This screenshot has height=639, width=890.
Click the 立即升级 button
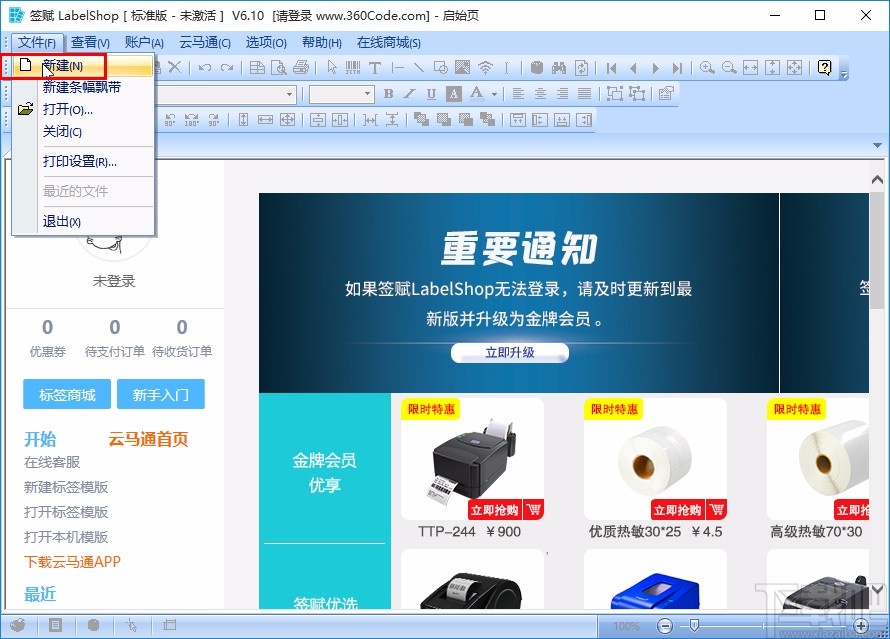click(x=509, y=352)
